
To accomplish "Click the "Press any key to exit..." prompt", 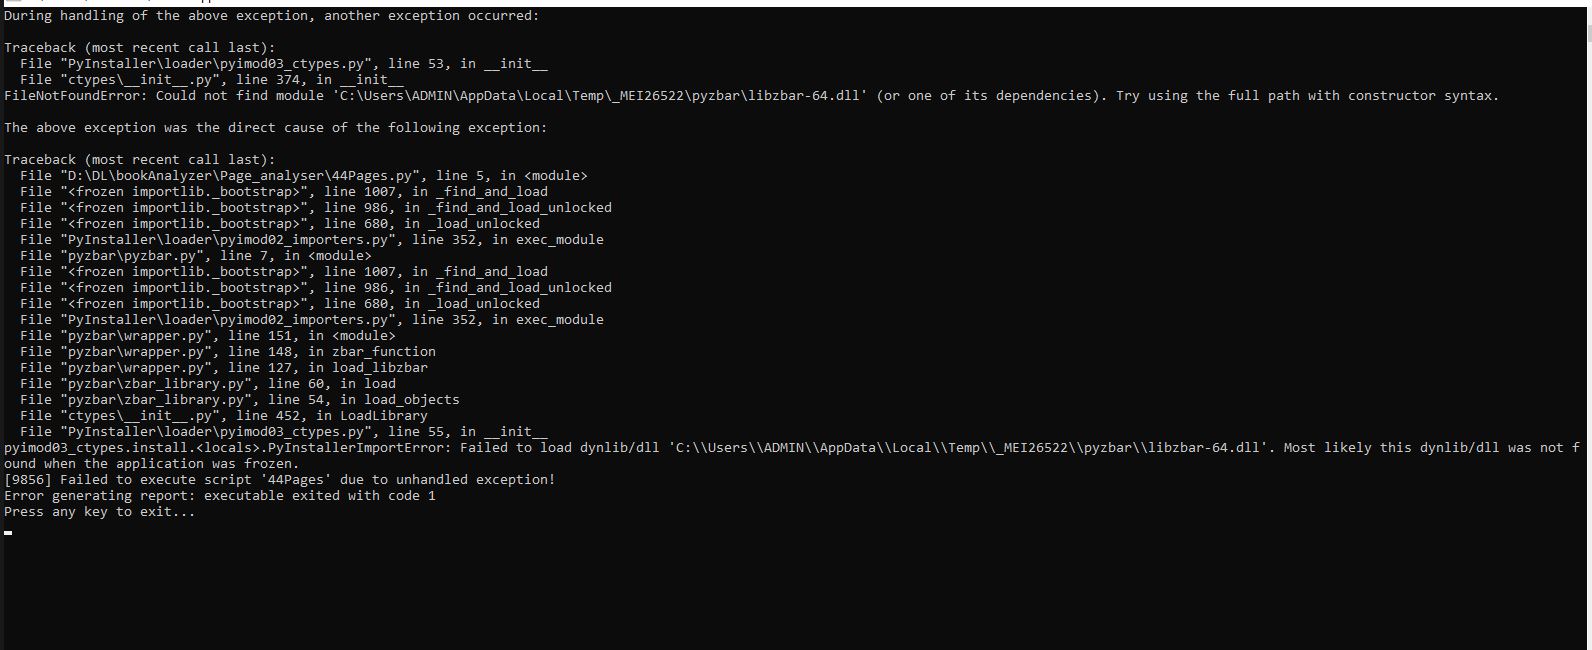I will coord(100,512).
